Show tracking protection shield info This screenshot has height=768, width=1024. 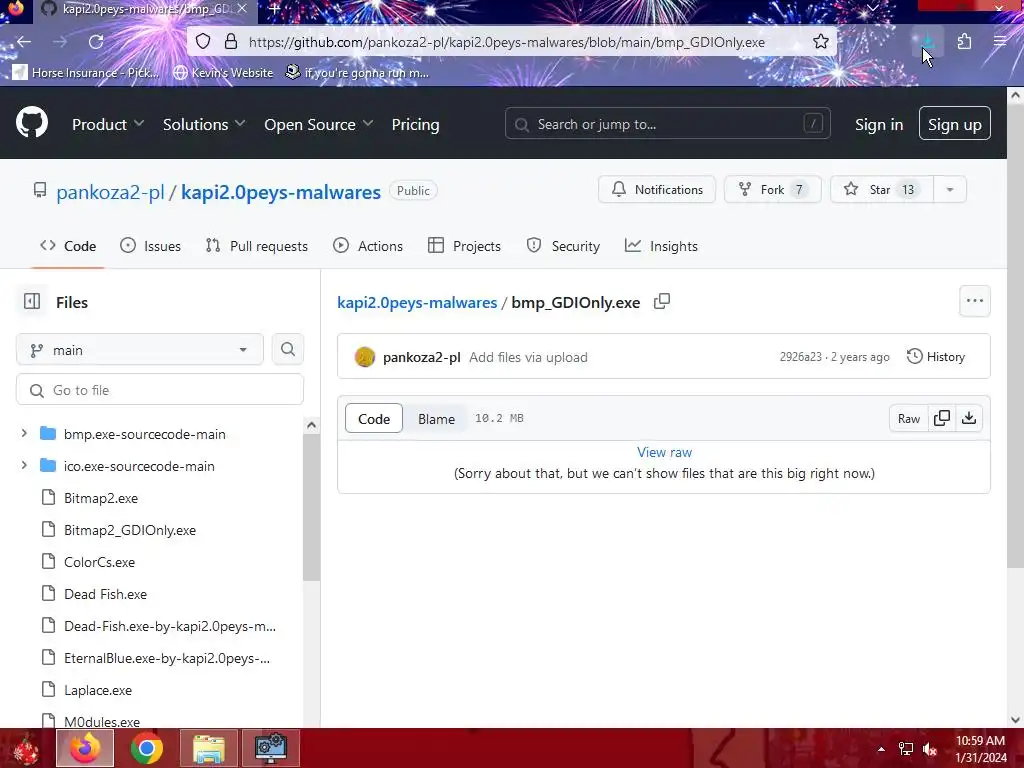(x=203, y=42)
